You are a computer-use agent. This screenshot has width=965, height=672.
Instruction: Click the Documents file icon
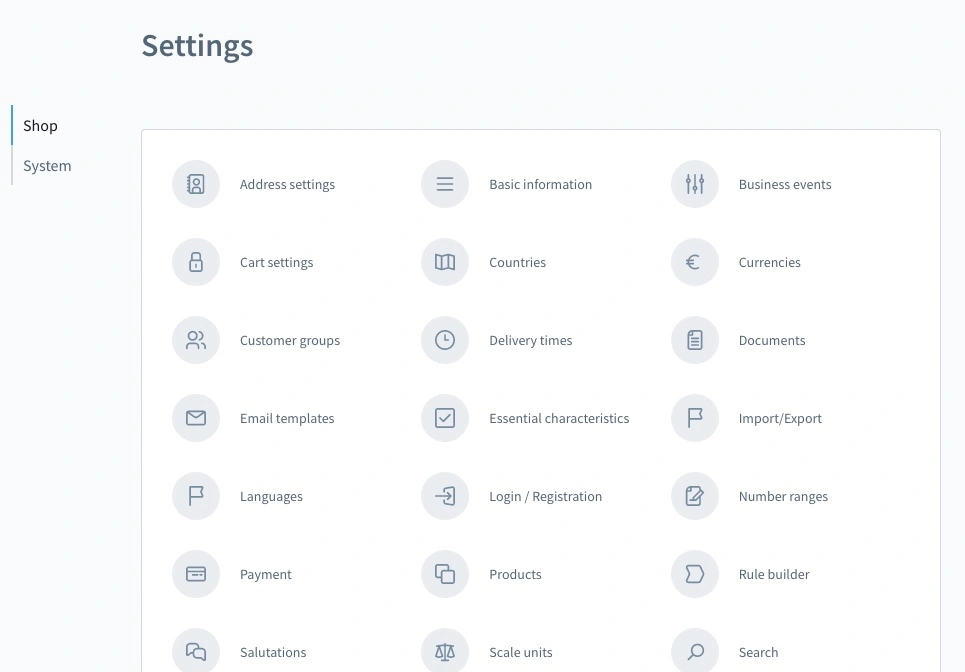point(695,340)
